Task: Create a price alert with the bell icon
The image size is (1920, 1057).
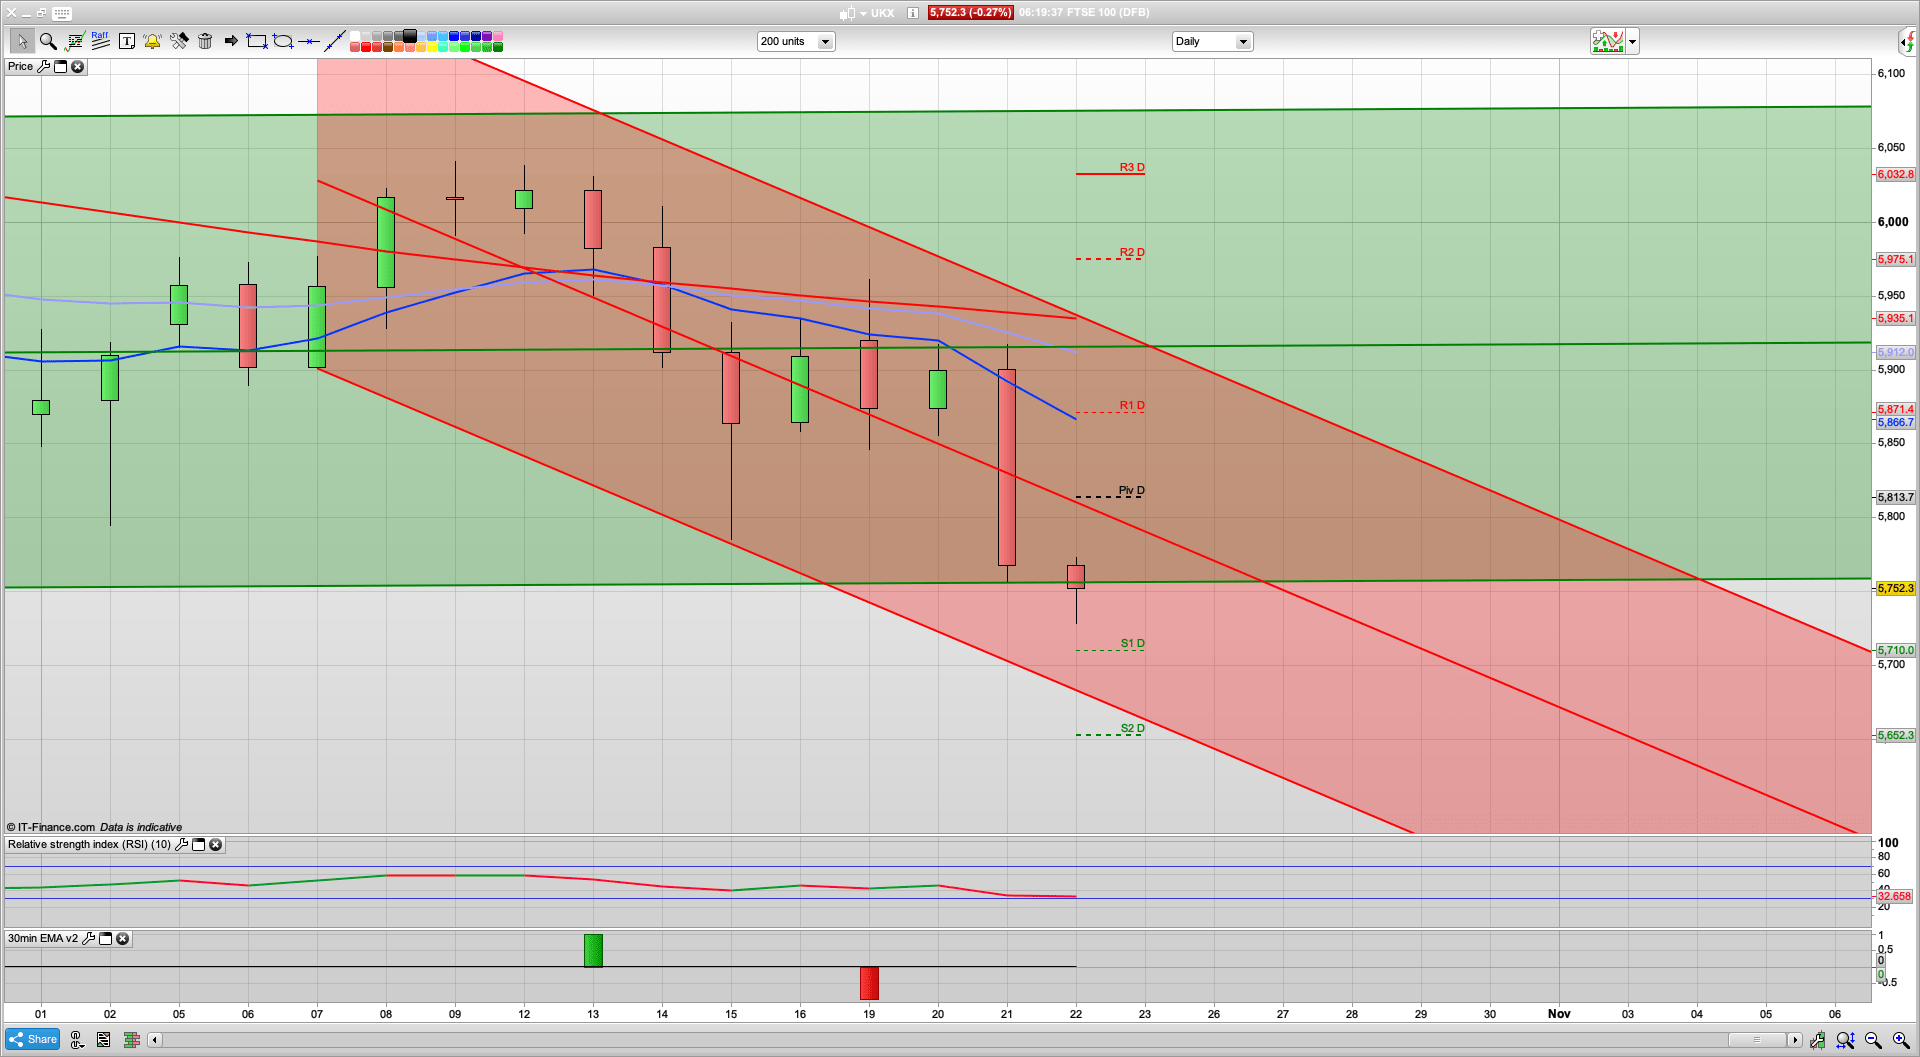Action: tap(152, 41)
